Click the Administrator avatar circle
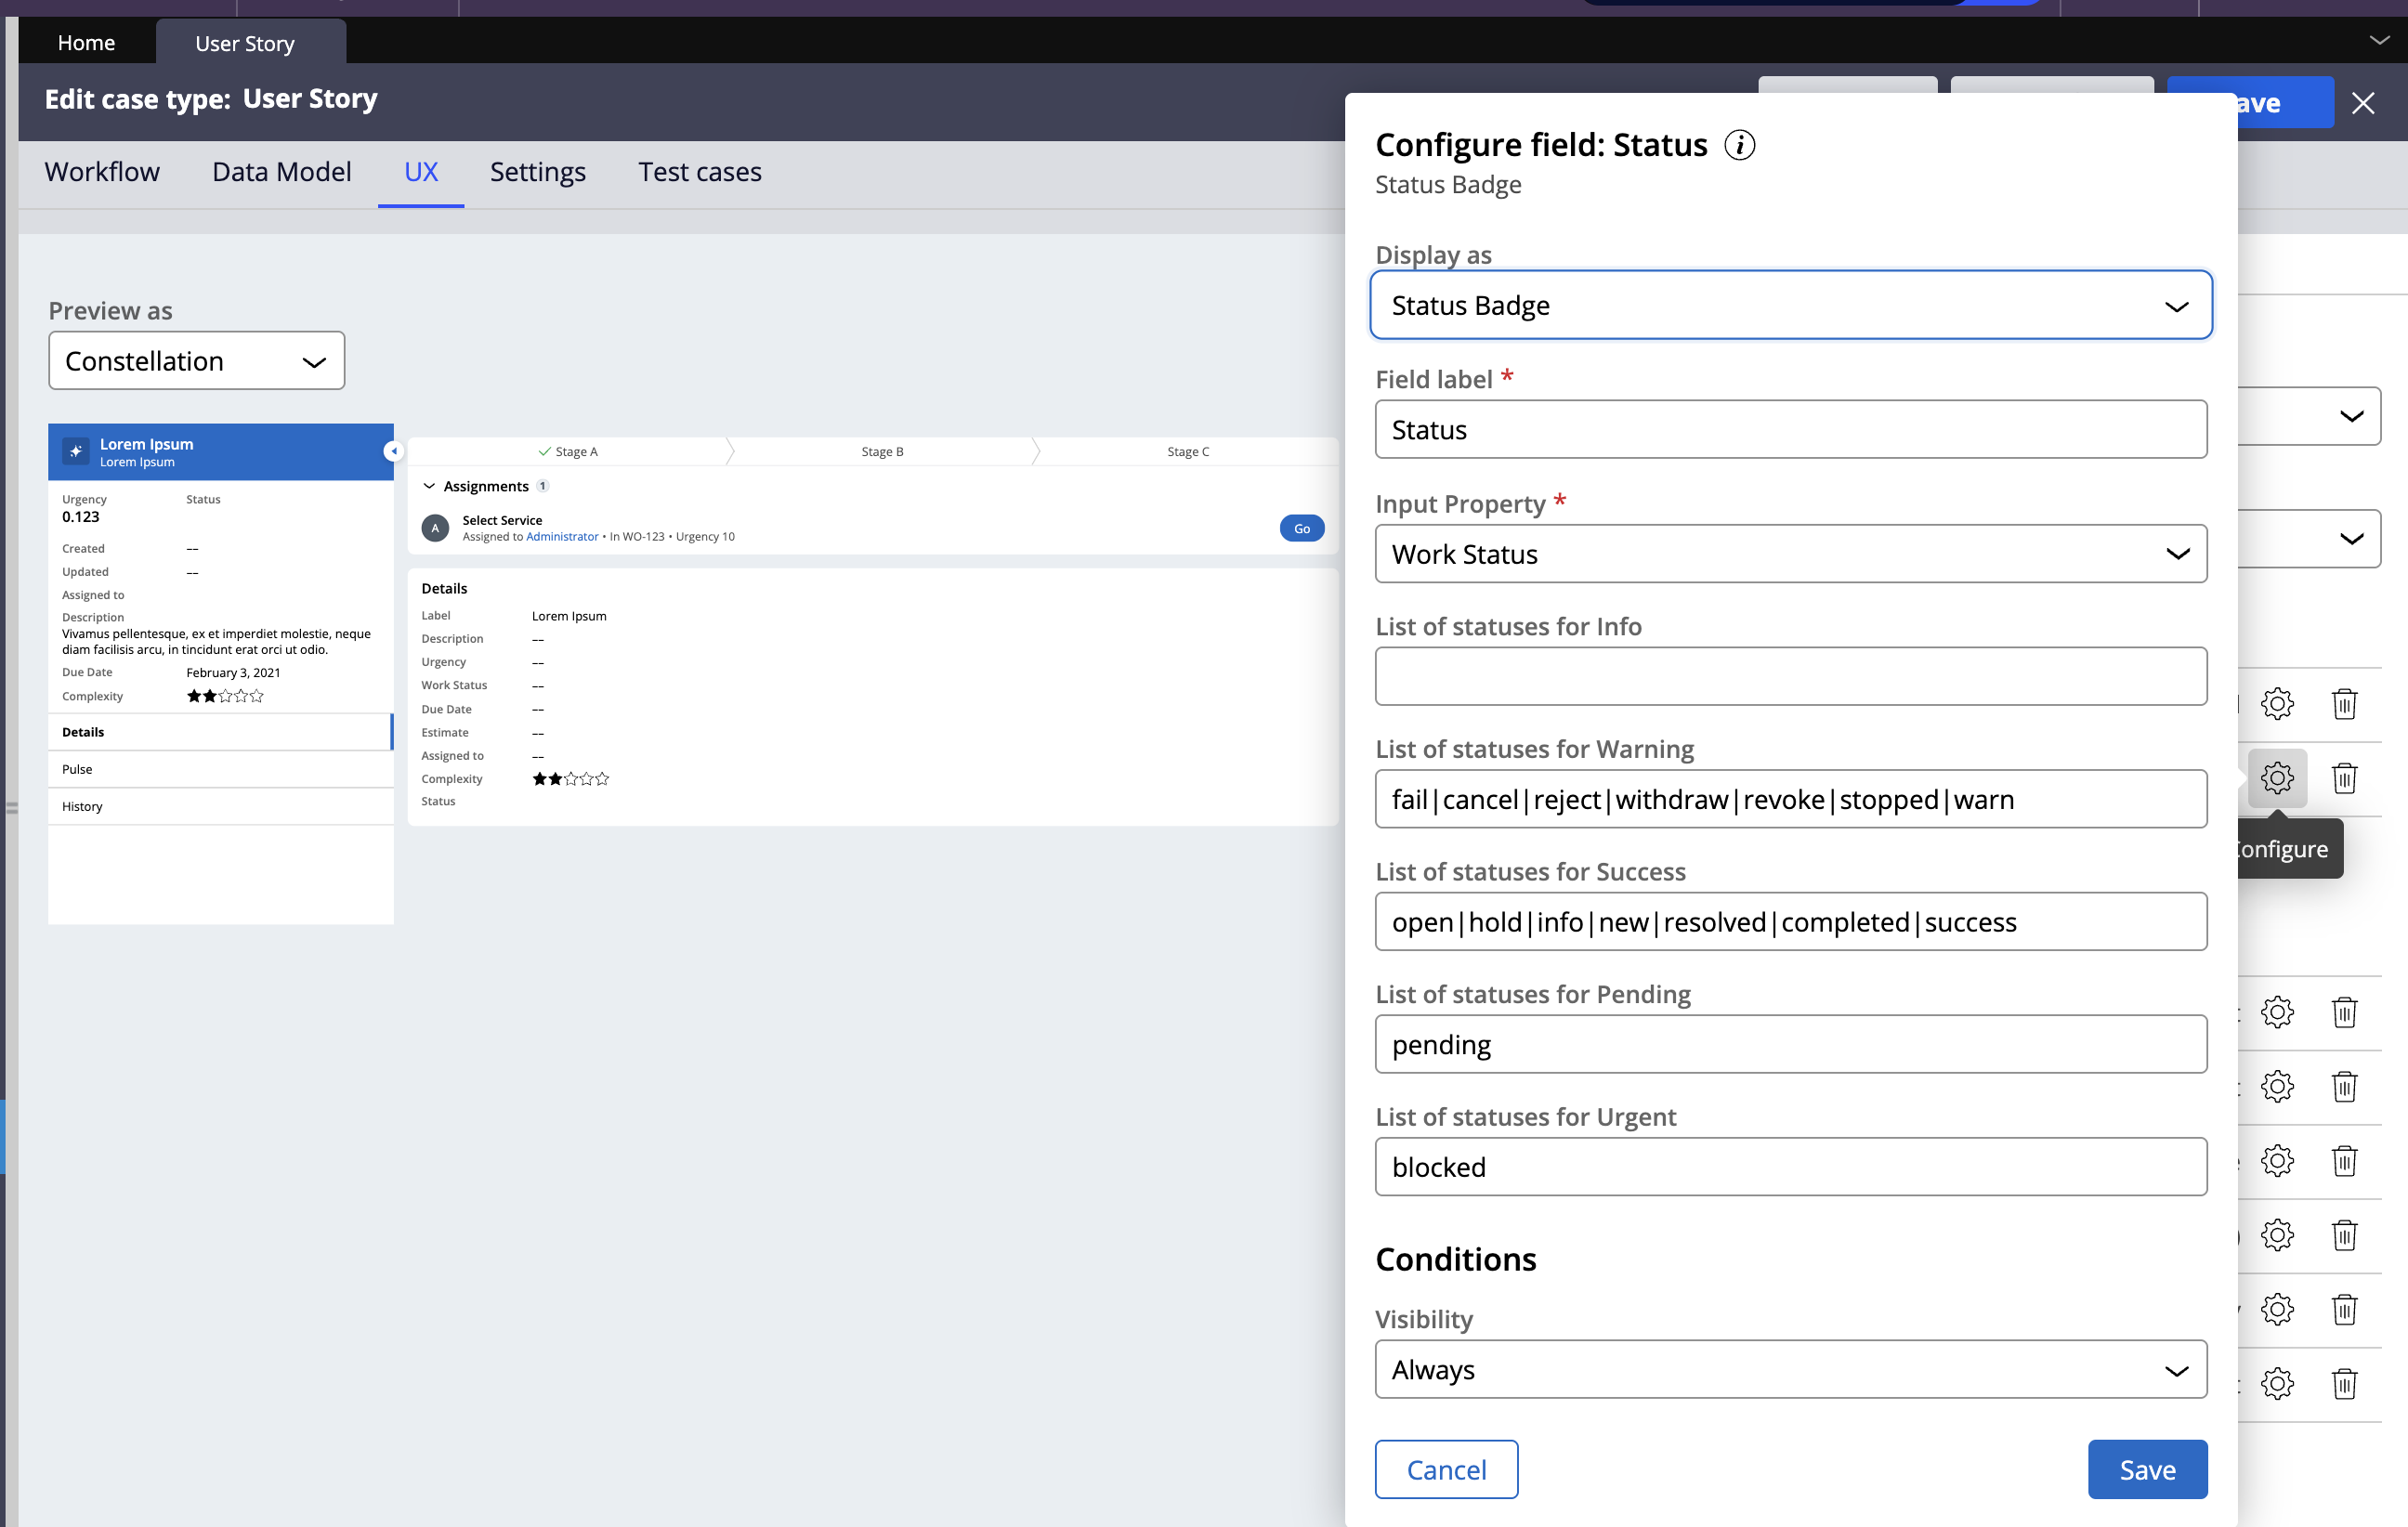2408x1527 pixels. point(435,528)
